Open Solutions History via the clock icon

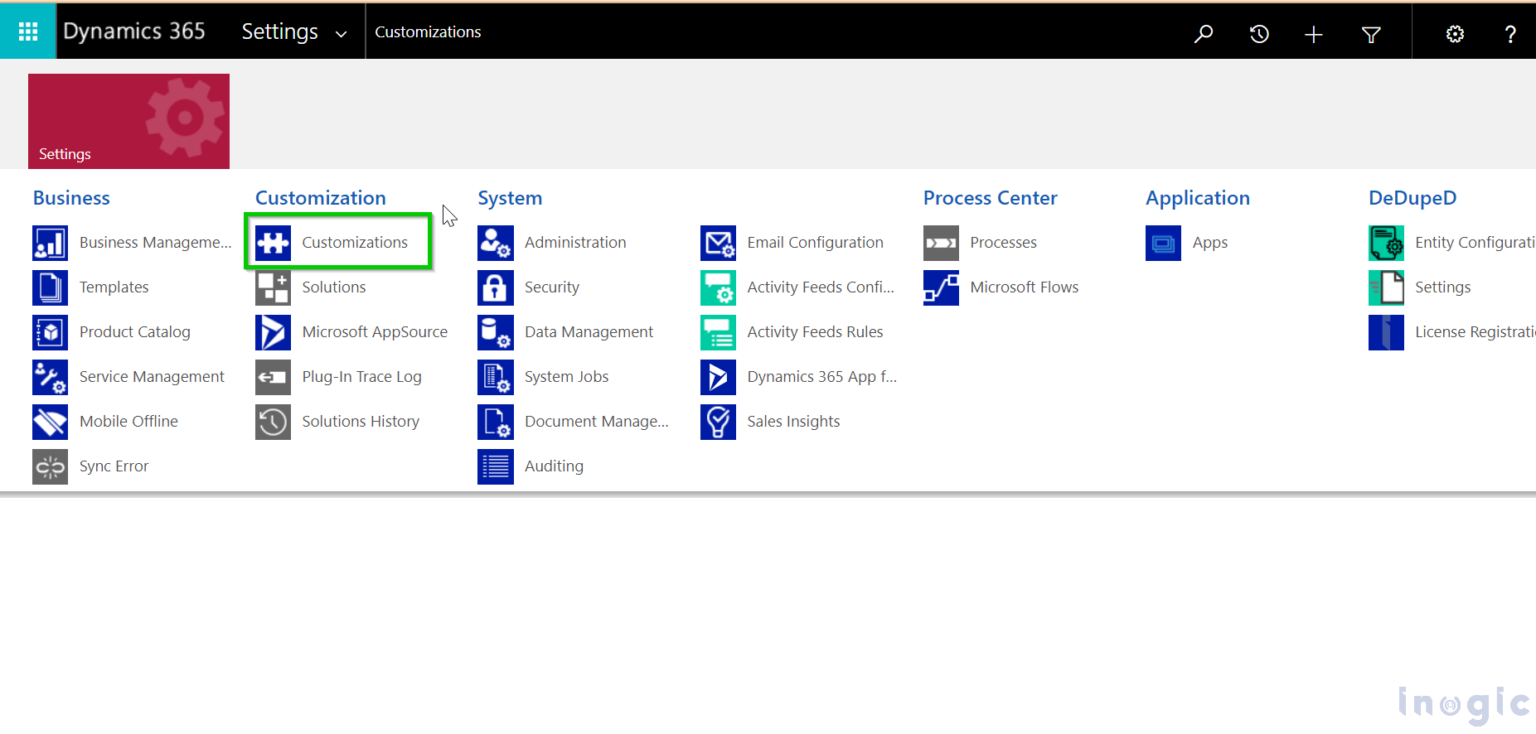pyautogui.click(x=273, y=421)
